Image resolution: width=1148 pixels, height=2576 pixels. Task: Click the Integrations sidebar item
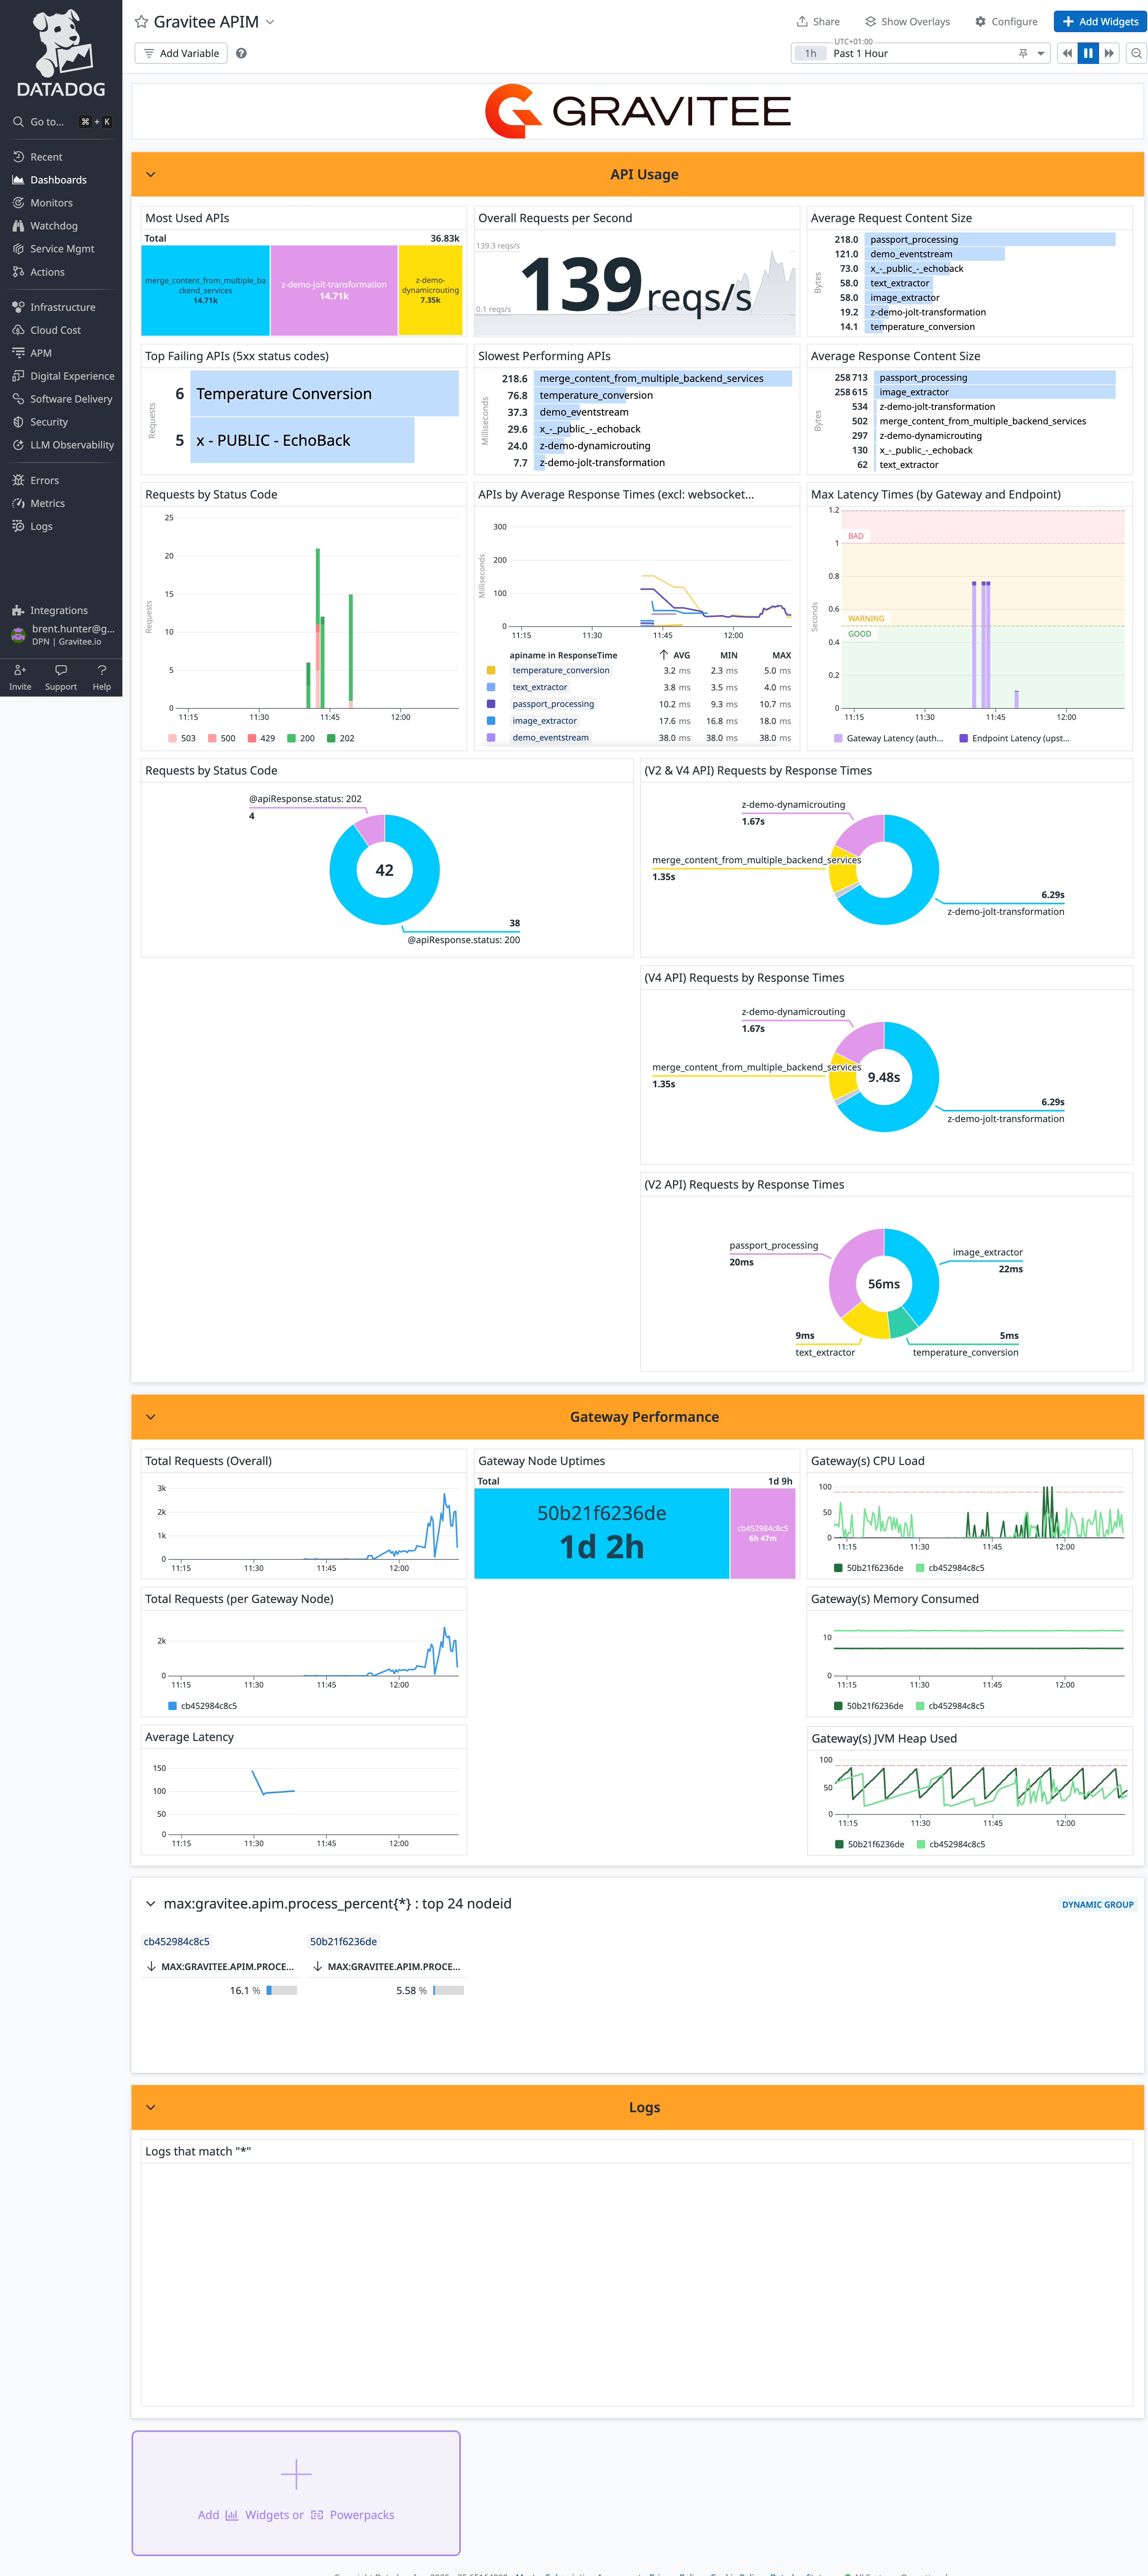pos(58,610)
